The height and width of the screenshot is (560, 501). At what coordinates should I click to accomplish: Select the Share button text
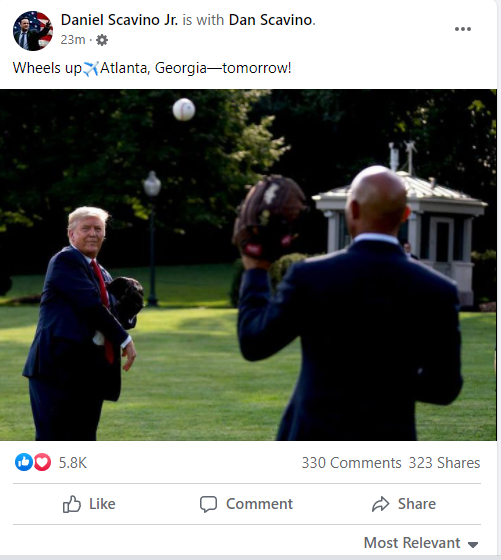(x=417, y=504)
